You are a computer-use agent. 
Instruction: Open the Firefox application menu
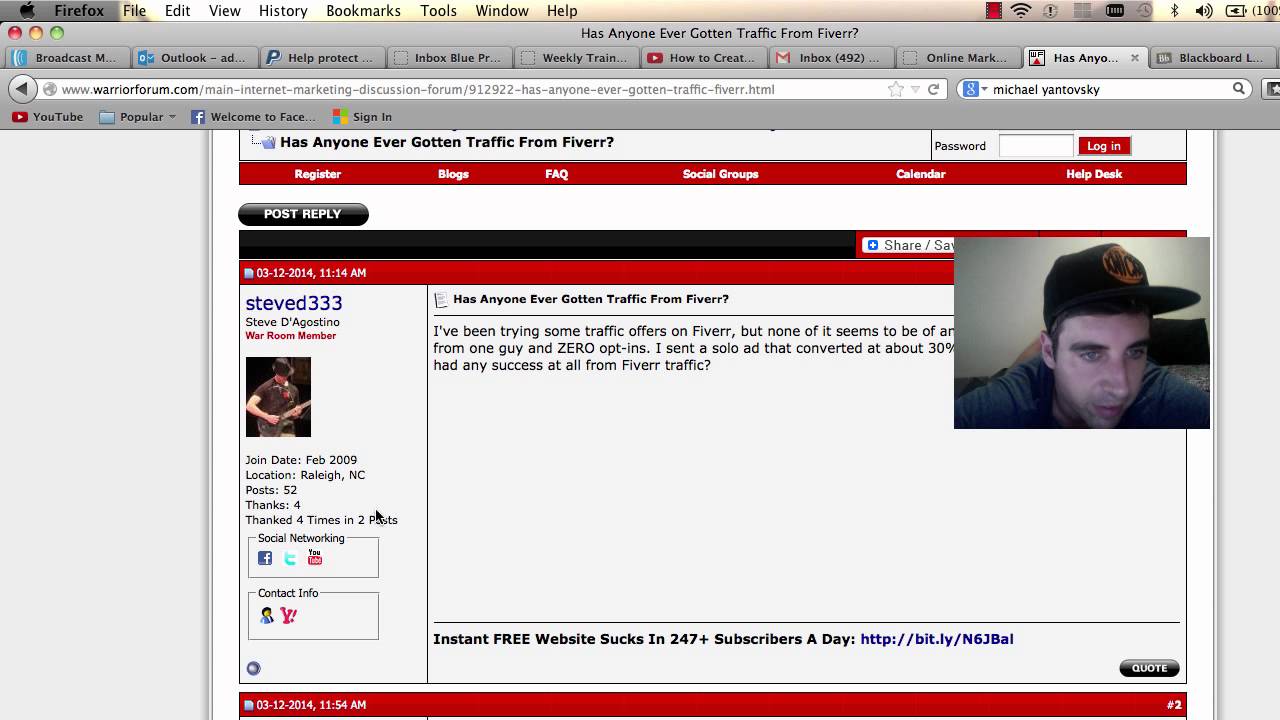[x=79, y=11]
